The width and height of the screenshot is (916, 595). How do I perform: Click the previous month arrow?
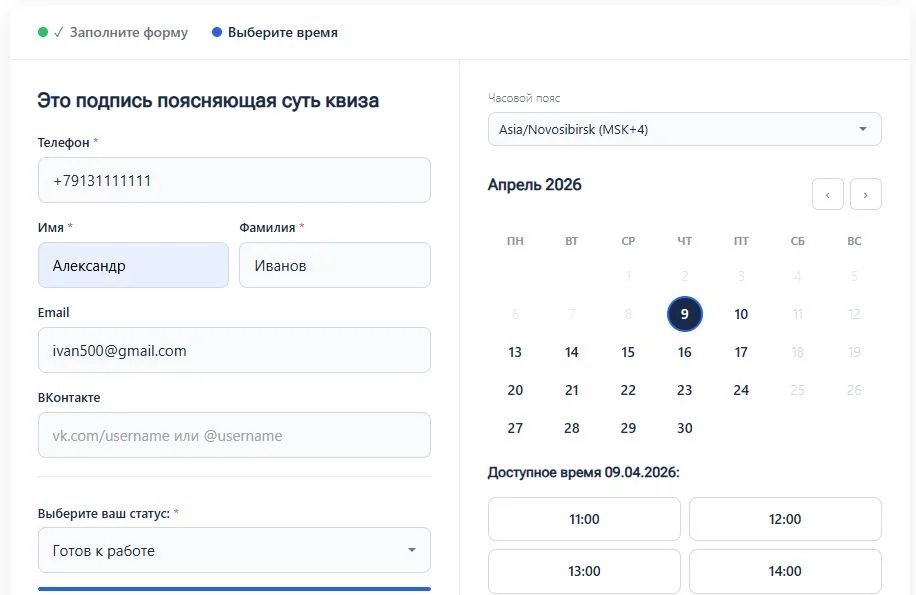coord(827,194)
